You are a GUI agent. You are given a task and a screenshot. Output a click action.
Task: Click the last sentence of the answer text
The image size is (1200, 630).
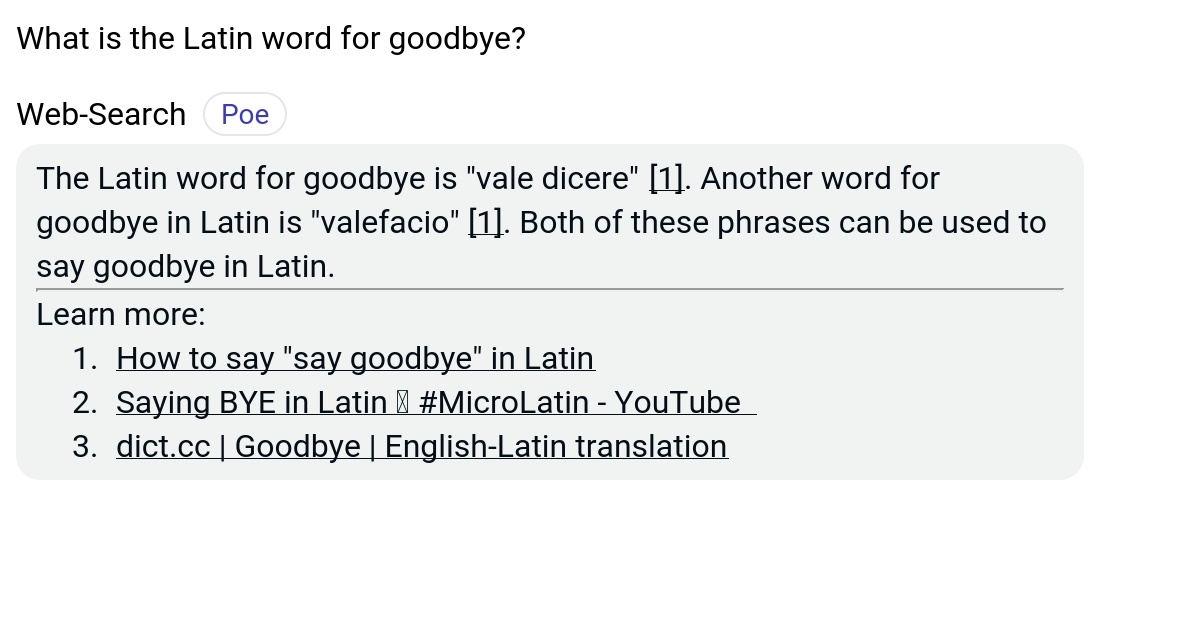tap(185, 266)
